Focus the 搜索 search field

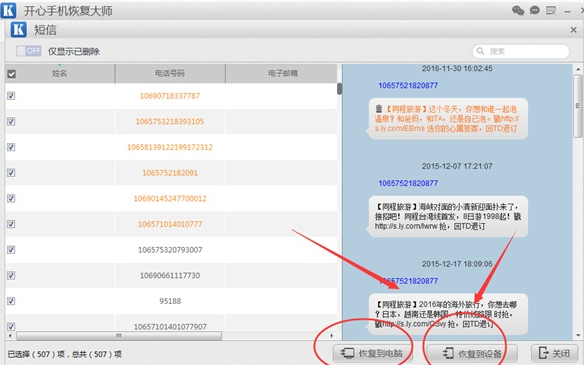click(x=521, y=51)
